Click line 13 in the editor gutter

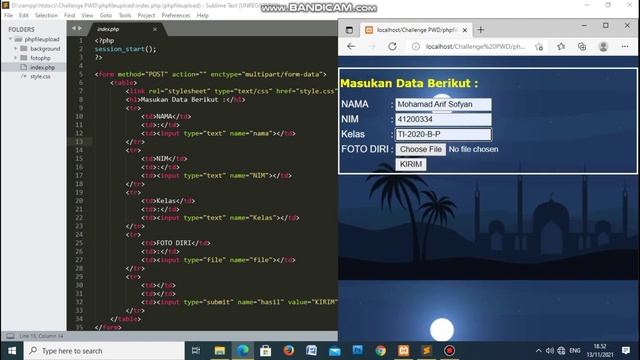[x=79, y=142]
